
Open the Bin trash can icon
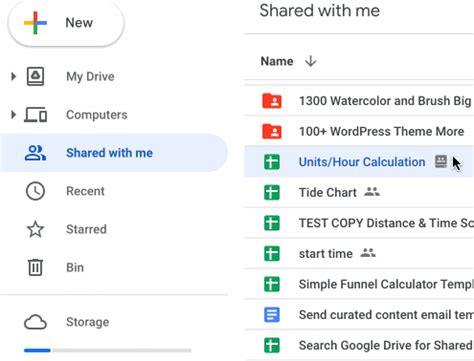pyautogui.click(x=35, y=267)
